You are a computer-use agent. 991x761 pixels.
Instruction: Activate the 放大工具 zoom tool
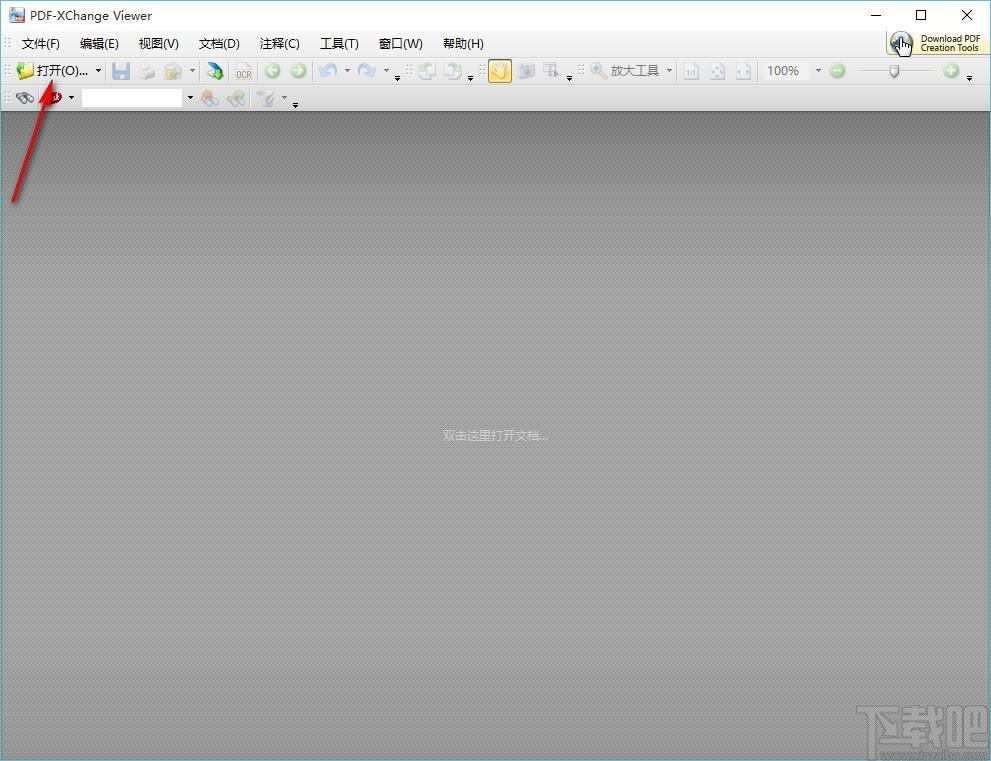pyautogui.click(x=625, y=71)
